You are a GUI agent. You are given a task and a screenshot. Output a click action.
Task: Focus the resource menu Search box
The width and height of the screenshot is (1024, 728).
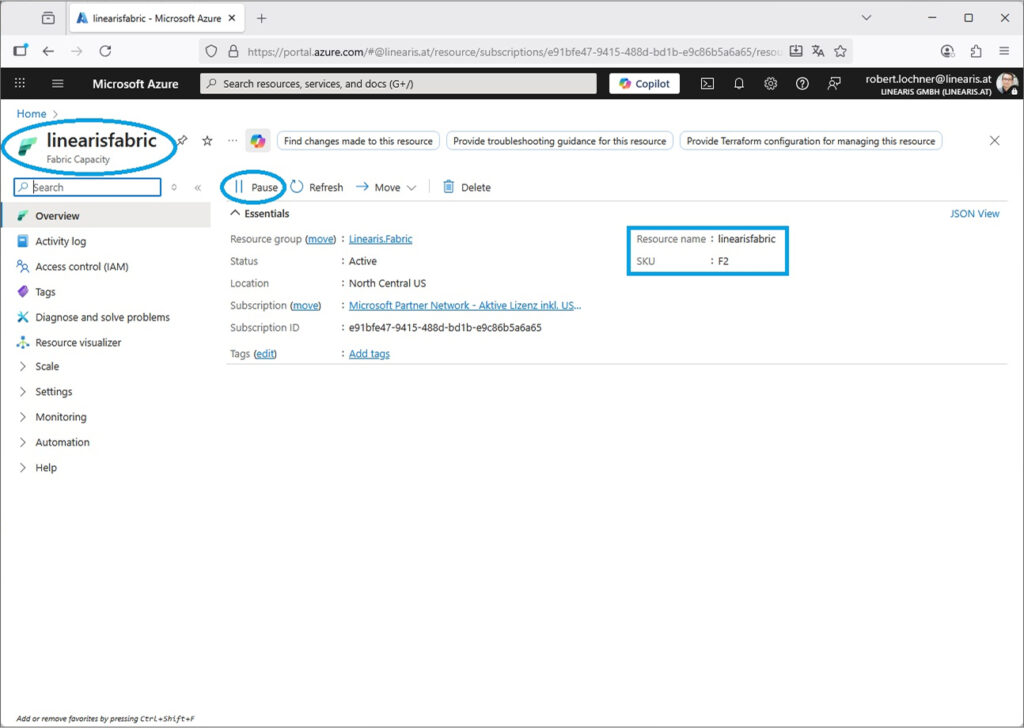[88, 187]
